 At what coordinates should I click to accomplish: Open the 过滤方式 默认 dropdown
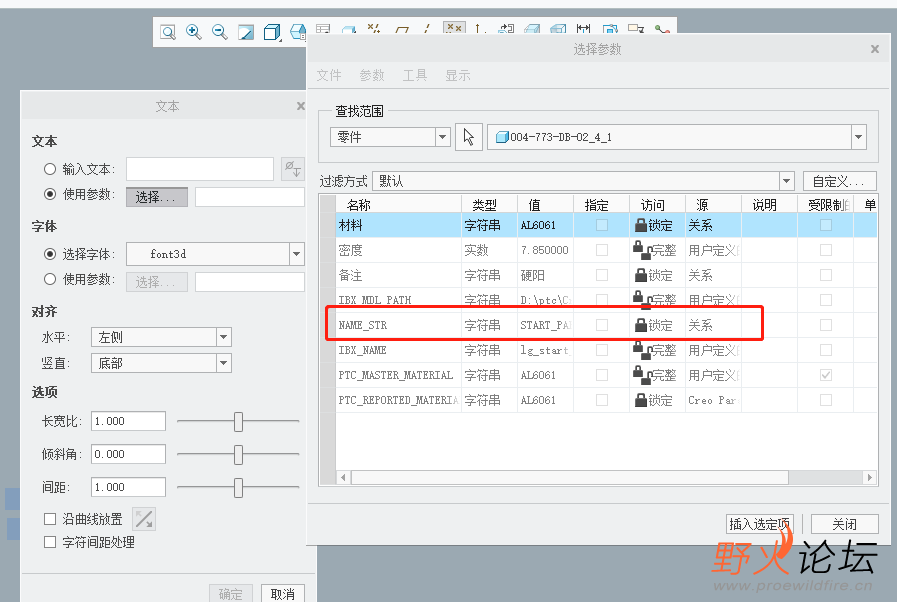click(787, 181)
